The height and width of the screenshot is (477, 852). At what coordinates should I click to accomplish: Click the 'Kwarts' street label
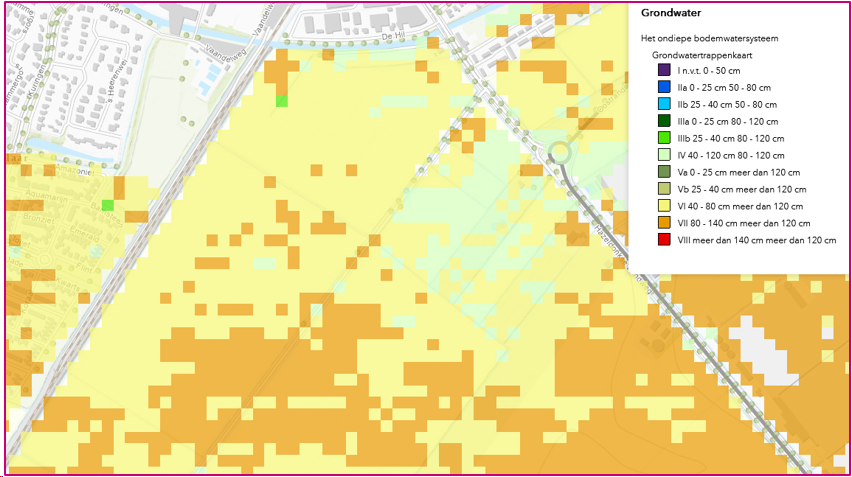coord(67,283)
